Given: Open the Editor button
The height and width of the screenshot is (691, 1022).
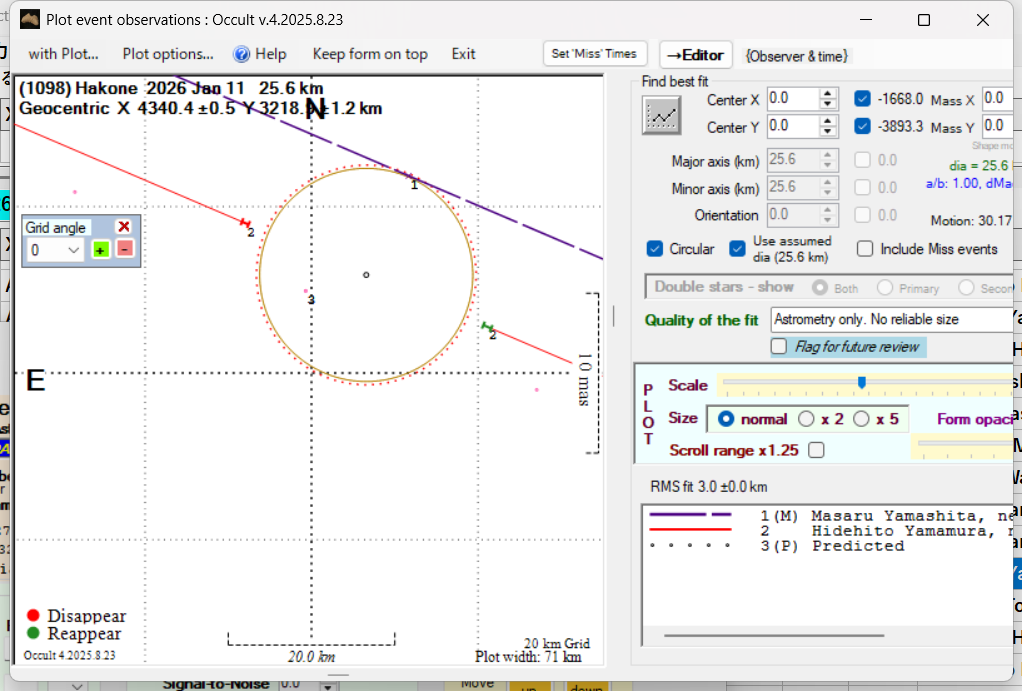Looking at the screenshot, I should [696, 55].
